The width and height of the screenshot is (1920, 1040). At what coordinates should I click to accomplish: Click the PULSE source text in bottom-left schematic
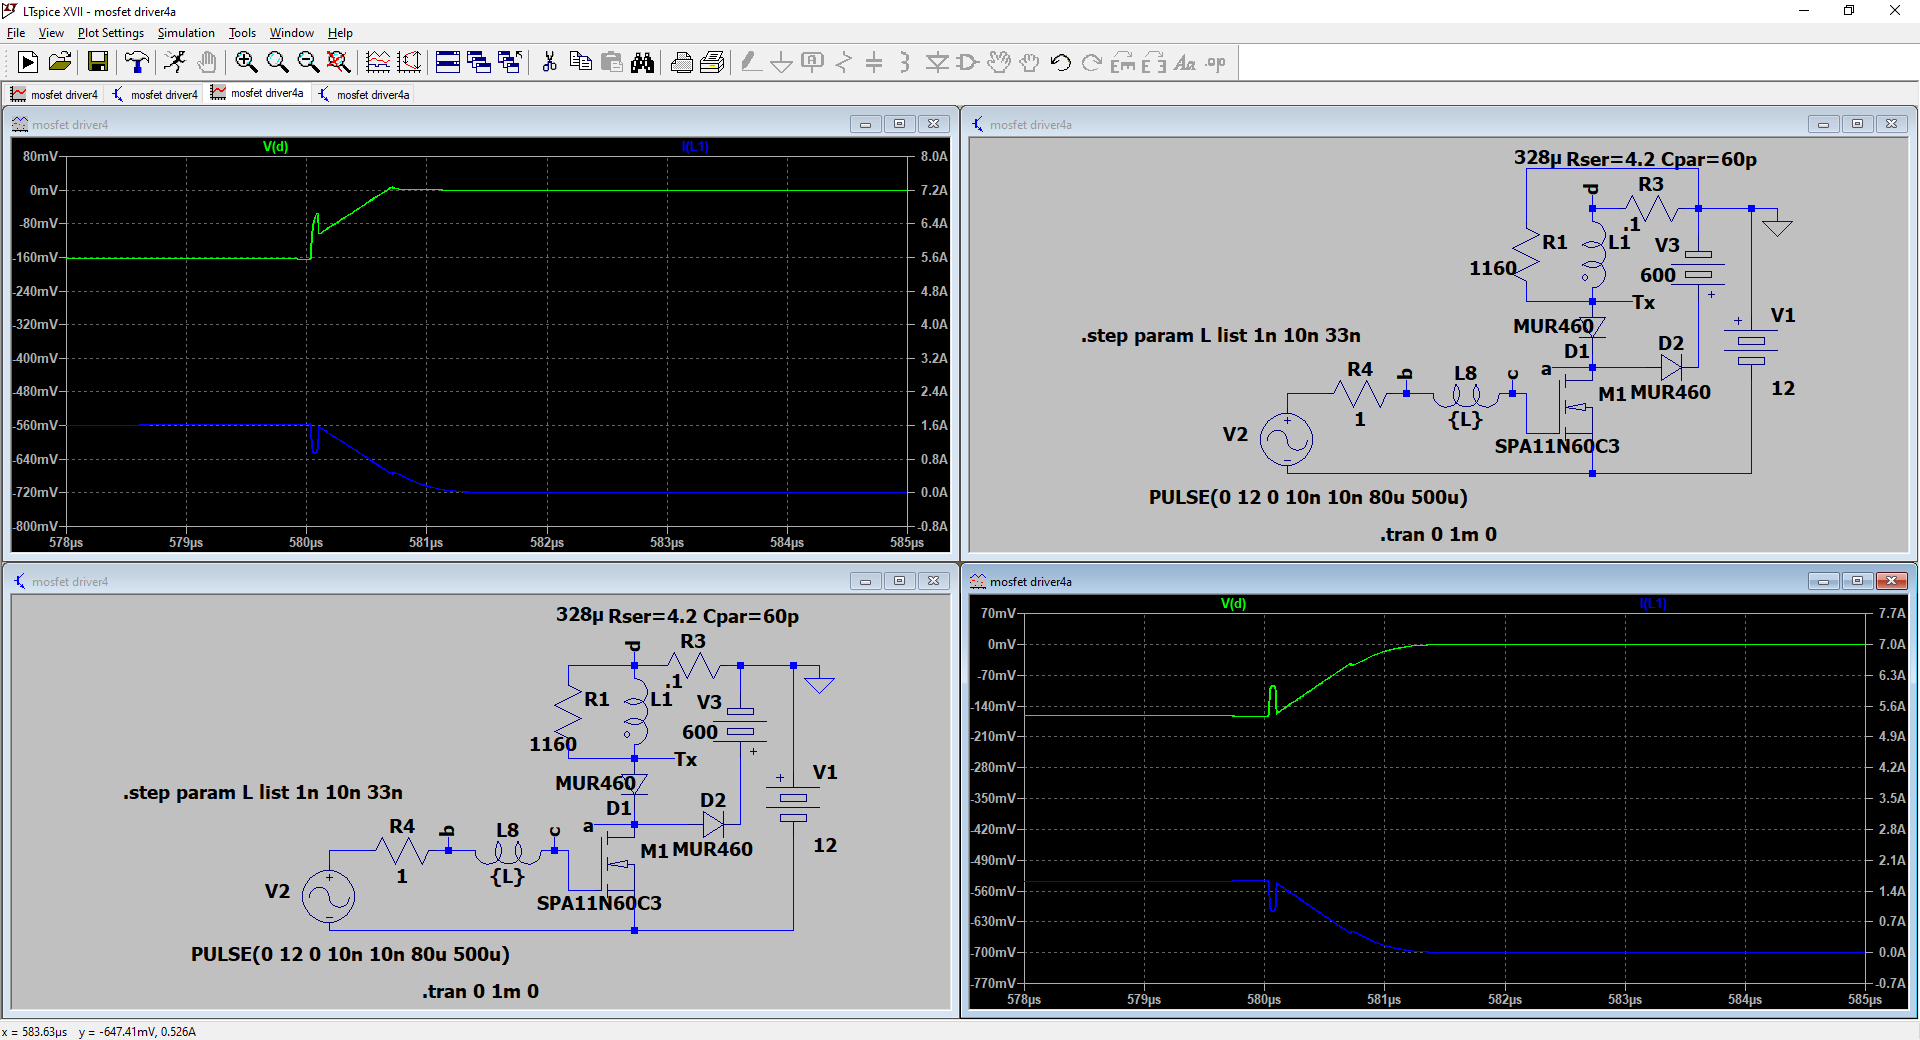pyautogui.click(x=350, y=954)
